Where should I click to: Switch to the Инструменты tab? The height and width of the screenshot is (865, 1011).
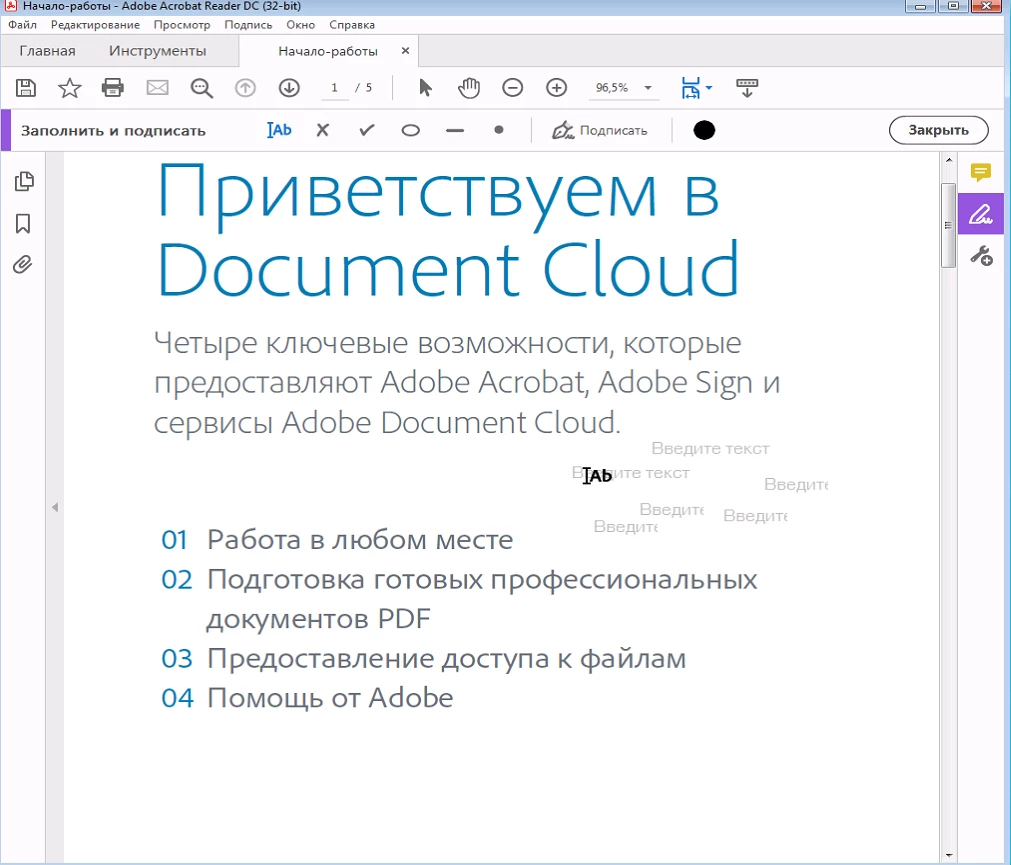157,51
